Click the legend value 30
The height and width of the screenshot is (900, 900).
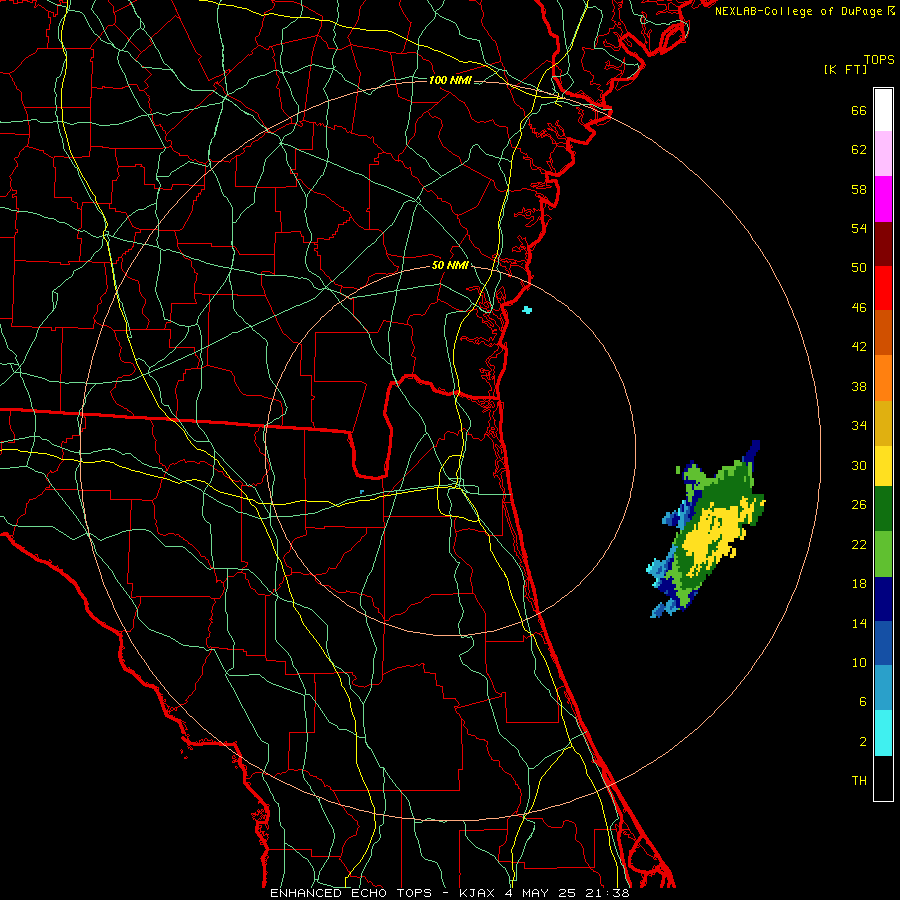point(859,465)
